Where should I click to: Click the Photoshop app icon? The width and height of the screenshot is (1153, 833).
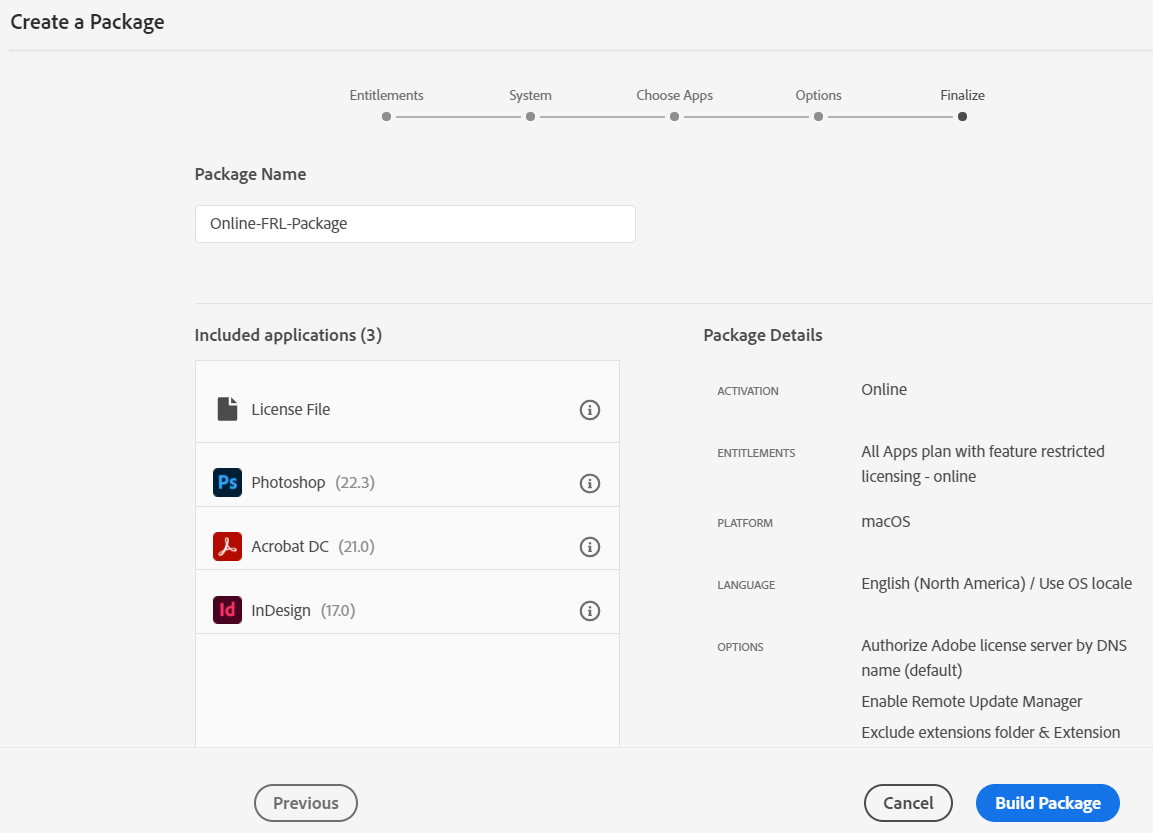(228, 483)
